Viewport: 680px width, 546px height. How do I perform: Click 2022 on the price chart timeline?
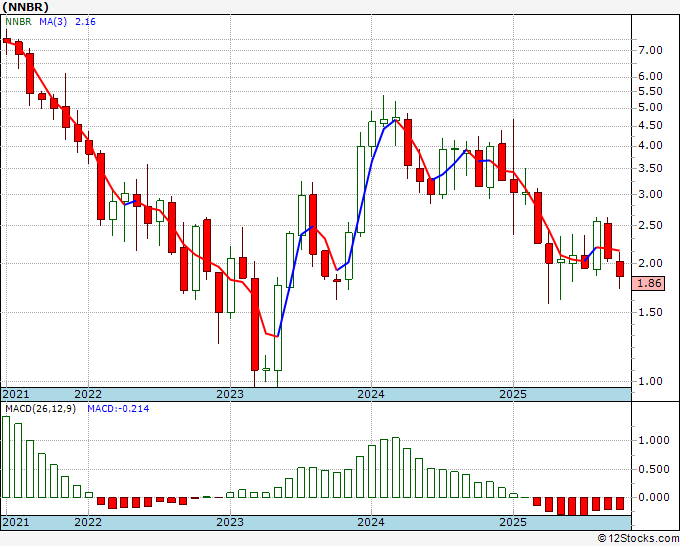click(88, 394)
